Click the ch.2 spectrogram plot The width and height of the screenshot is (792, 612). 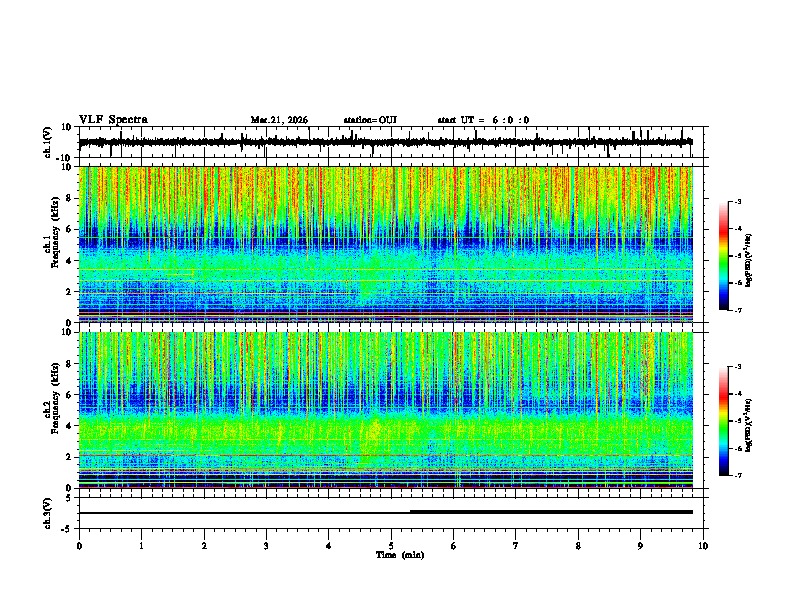click(386, 410)
